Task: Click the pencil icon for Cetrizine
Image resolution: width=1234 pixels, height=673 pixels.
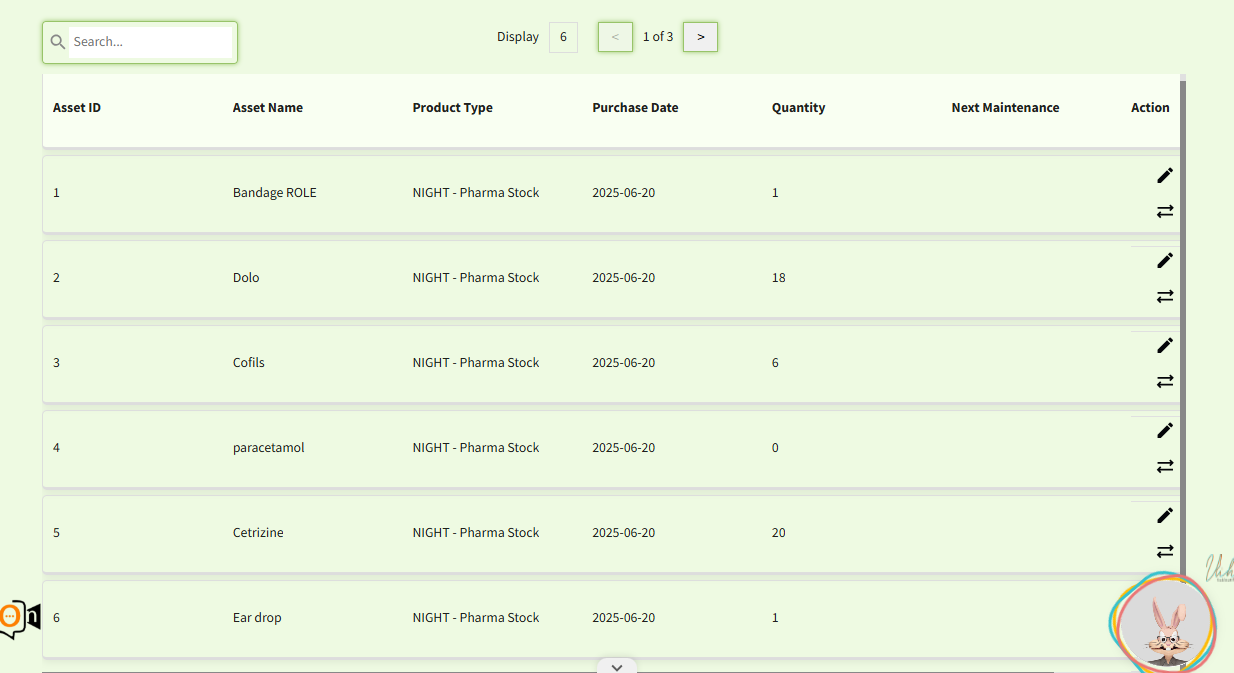Action: click(x=1165, y=515)
